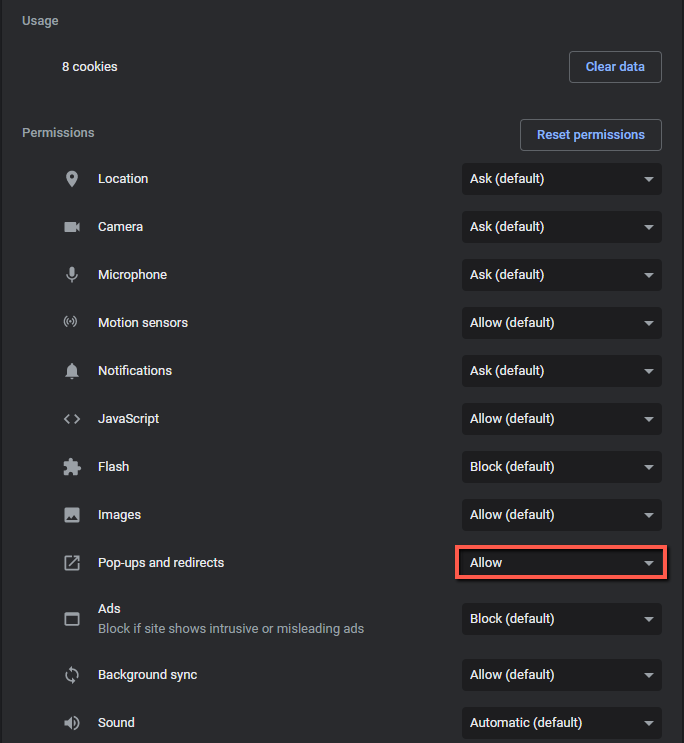Click the Motion sensors icon
684x743 pixels.
71,322
